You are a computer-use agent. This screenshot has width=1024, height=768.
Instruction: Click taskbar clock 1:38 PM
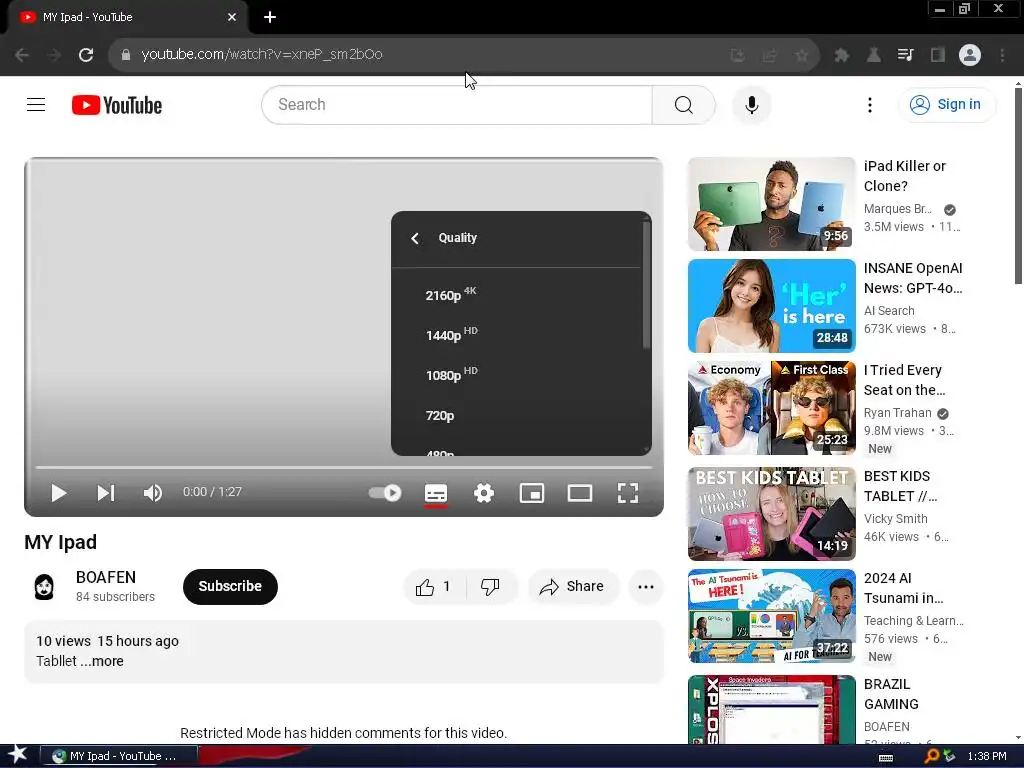click(x=987, y=756)
